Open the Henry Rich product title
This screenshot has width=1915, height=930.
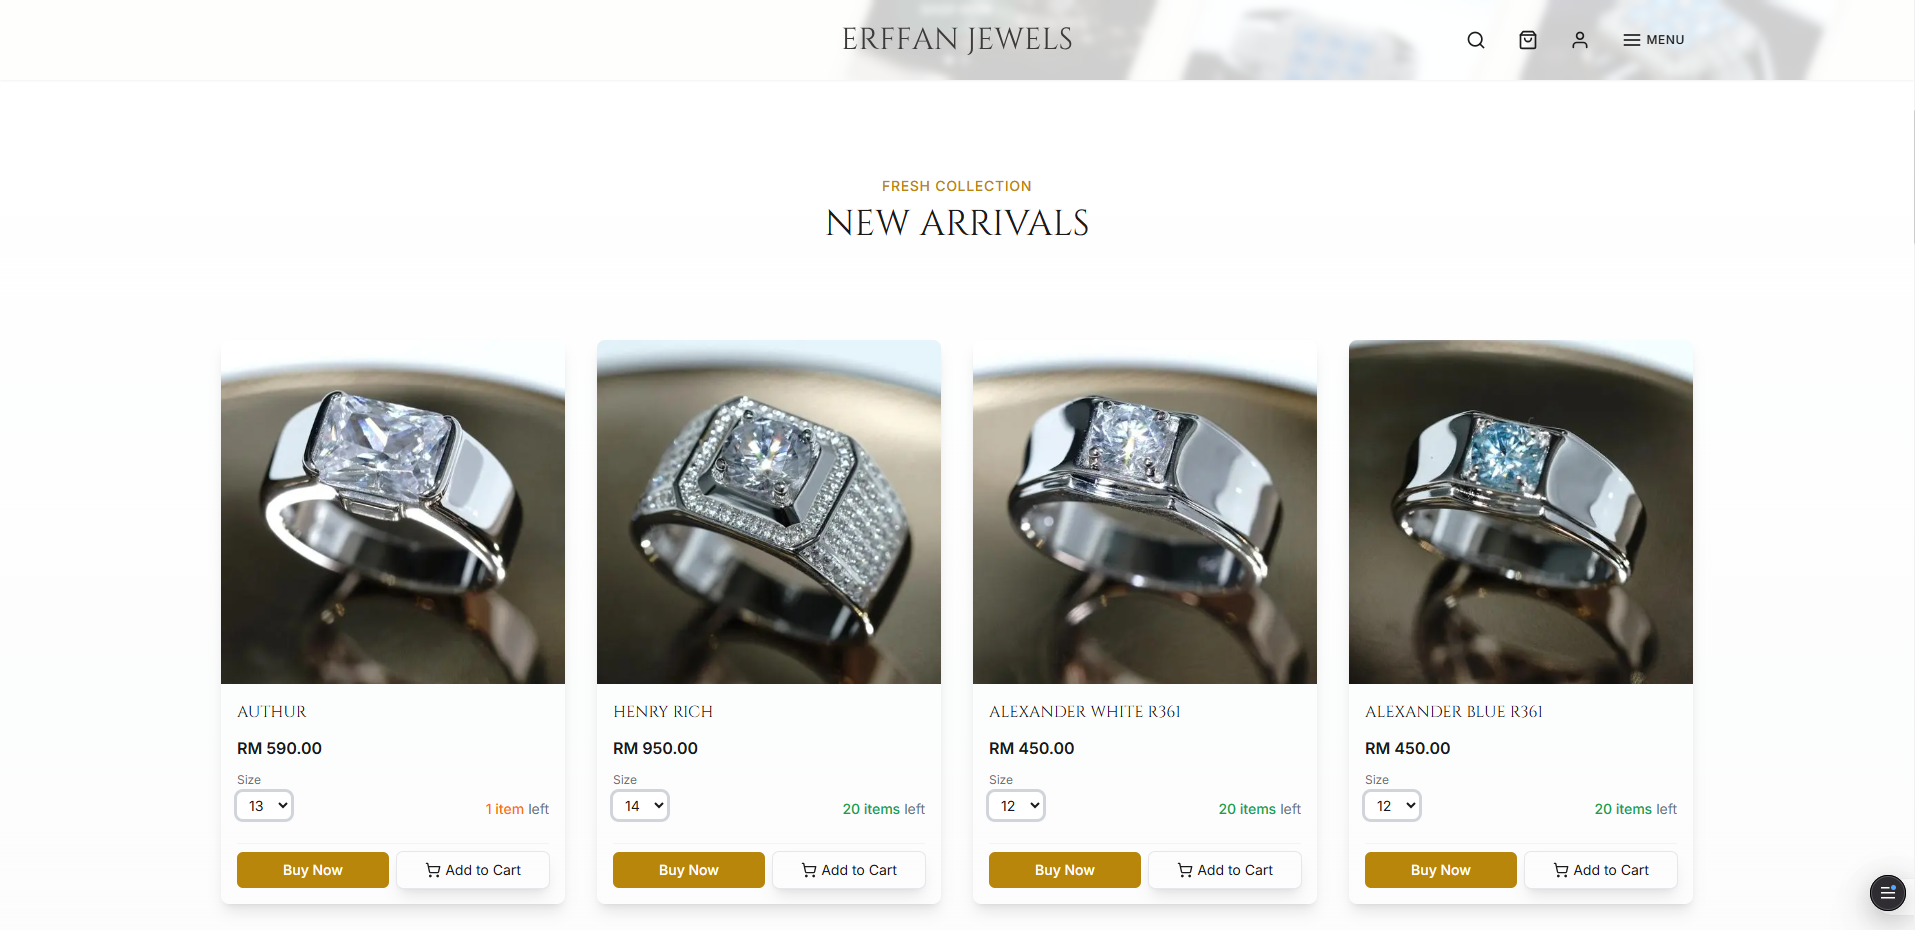pos(663,712)
